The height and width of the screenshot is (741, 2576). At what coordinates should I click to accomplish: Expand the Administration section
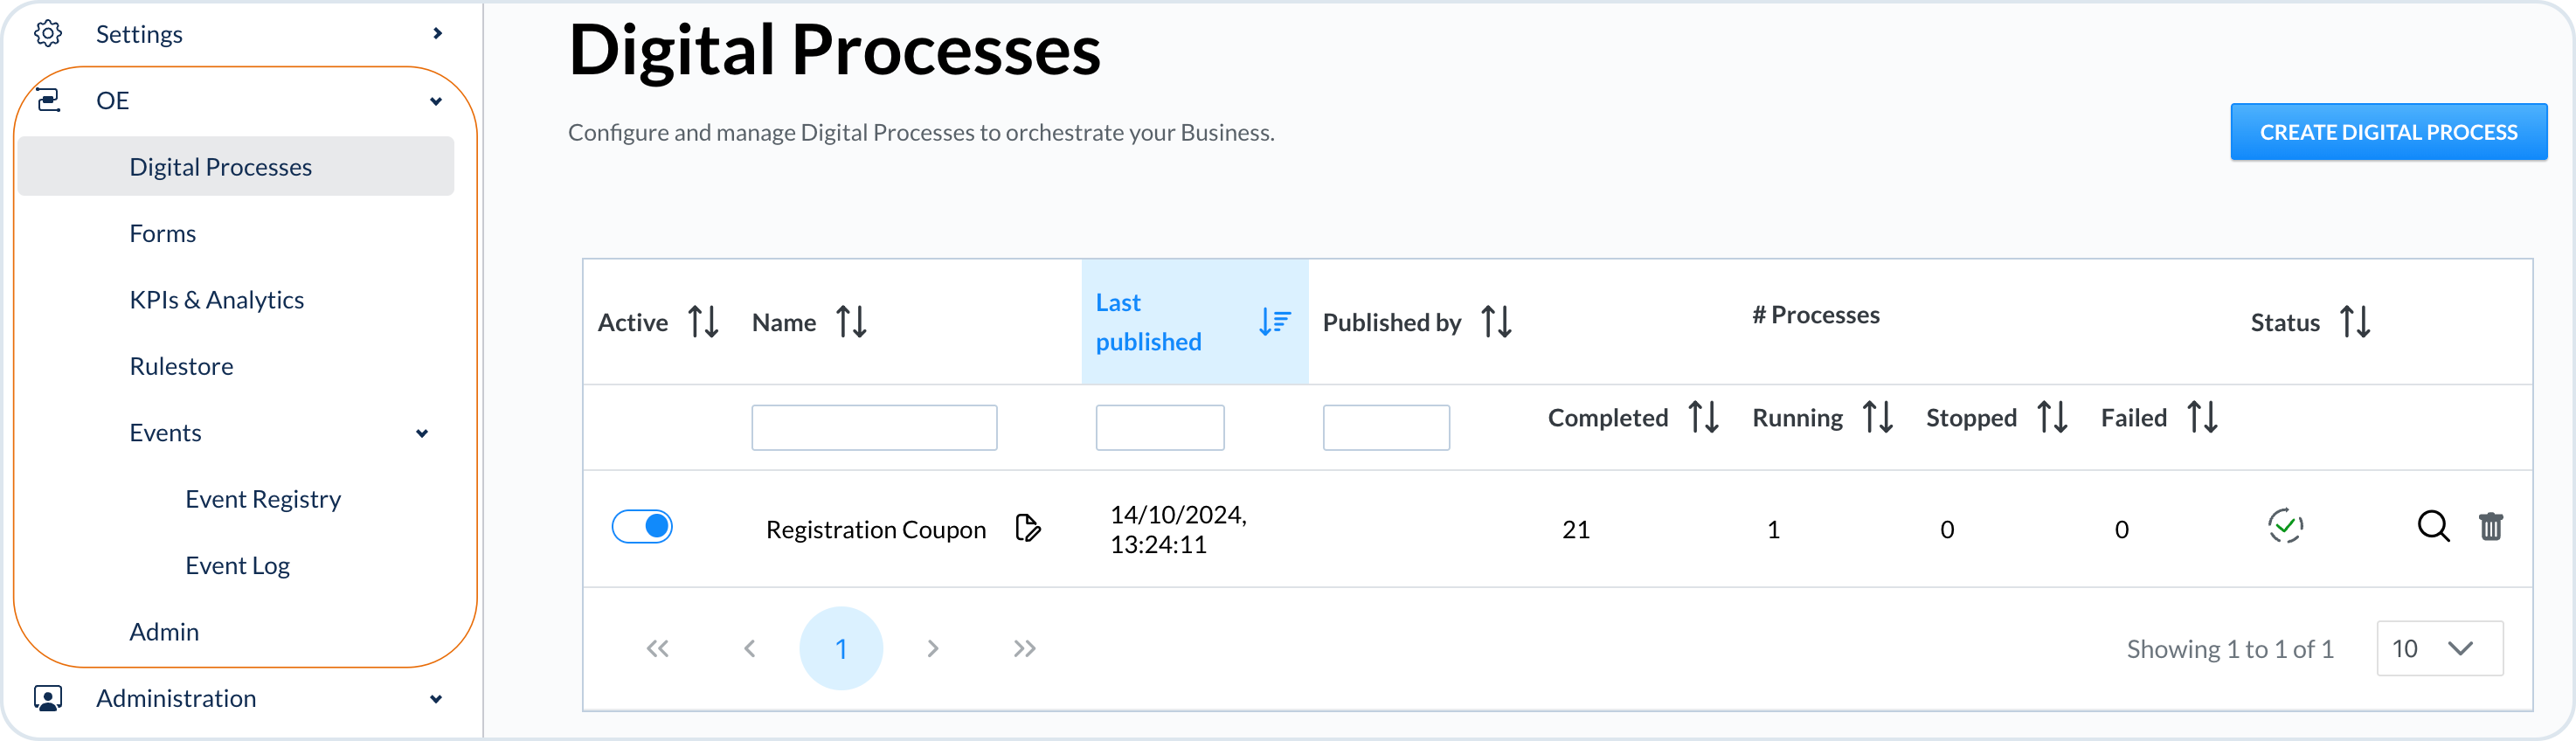pos(436,699)
